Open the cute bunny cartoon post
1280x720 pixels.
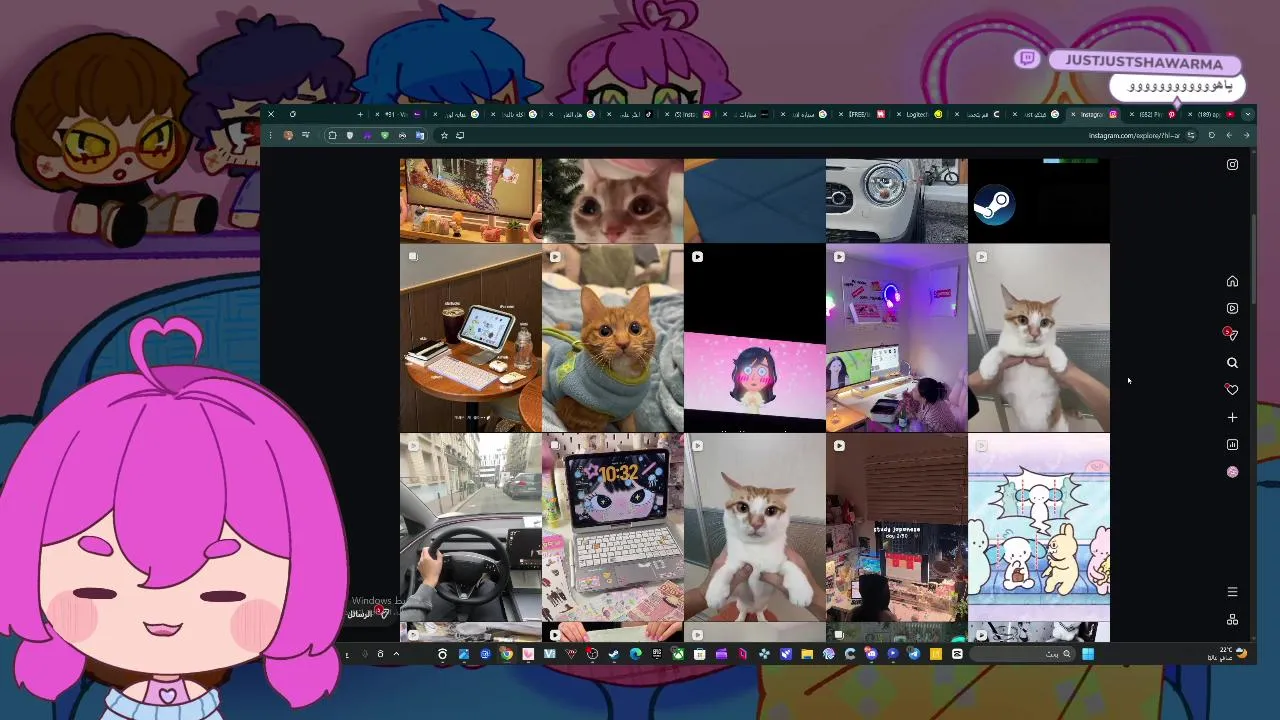[1038, 527]
